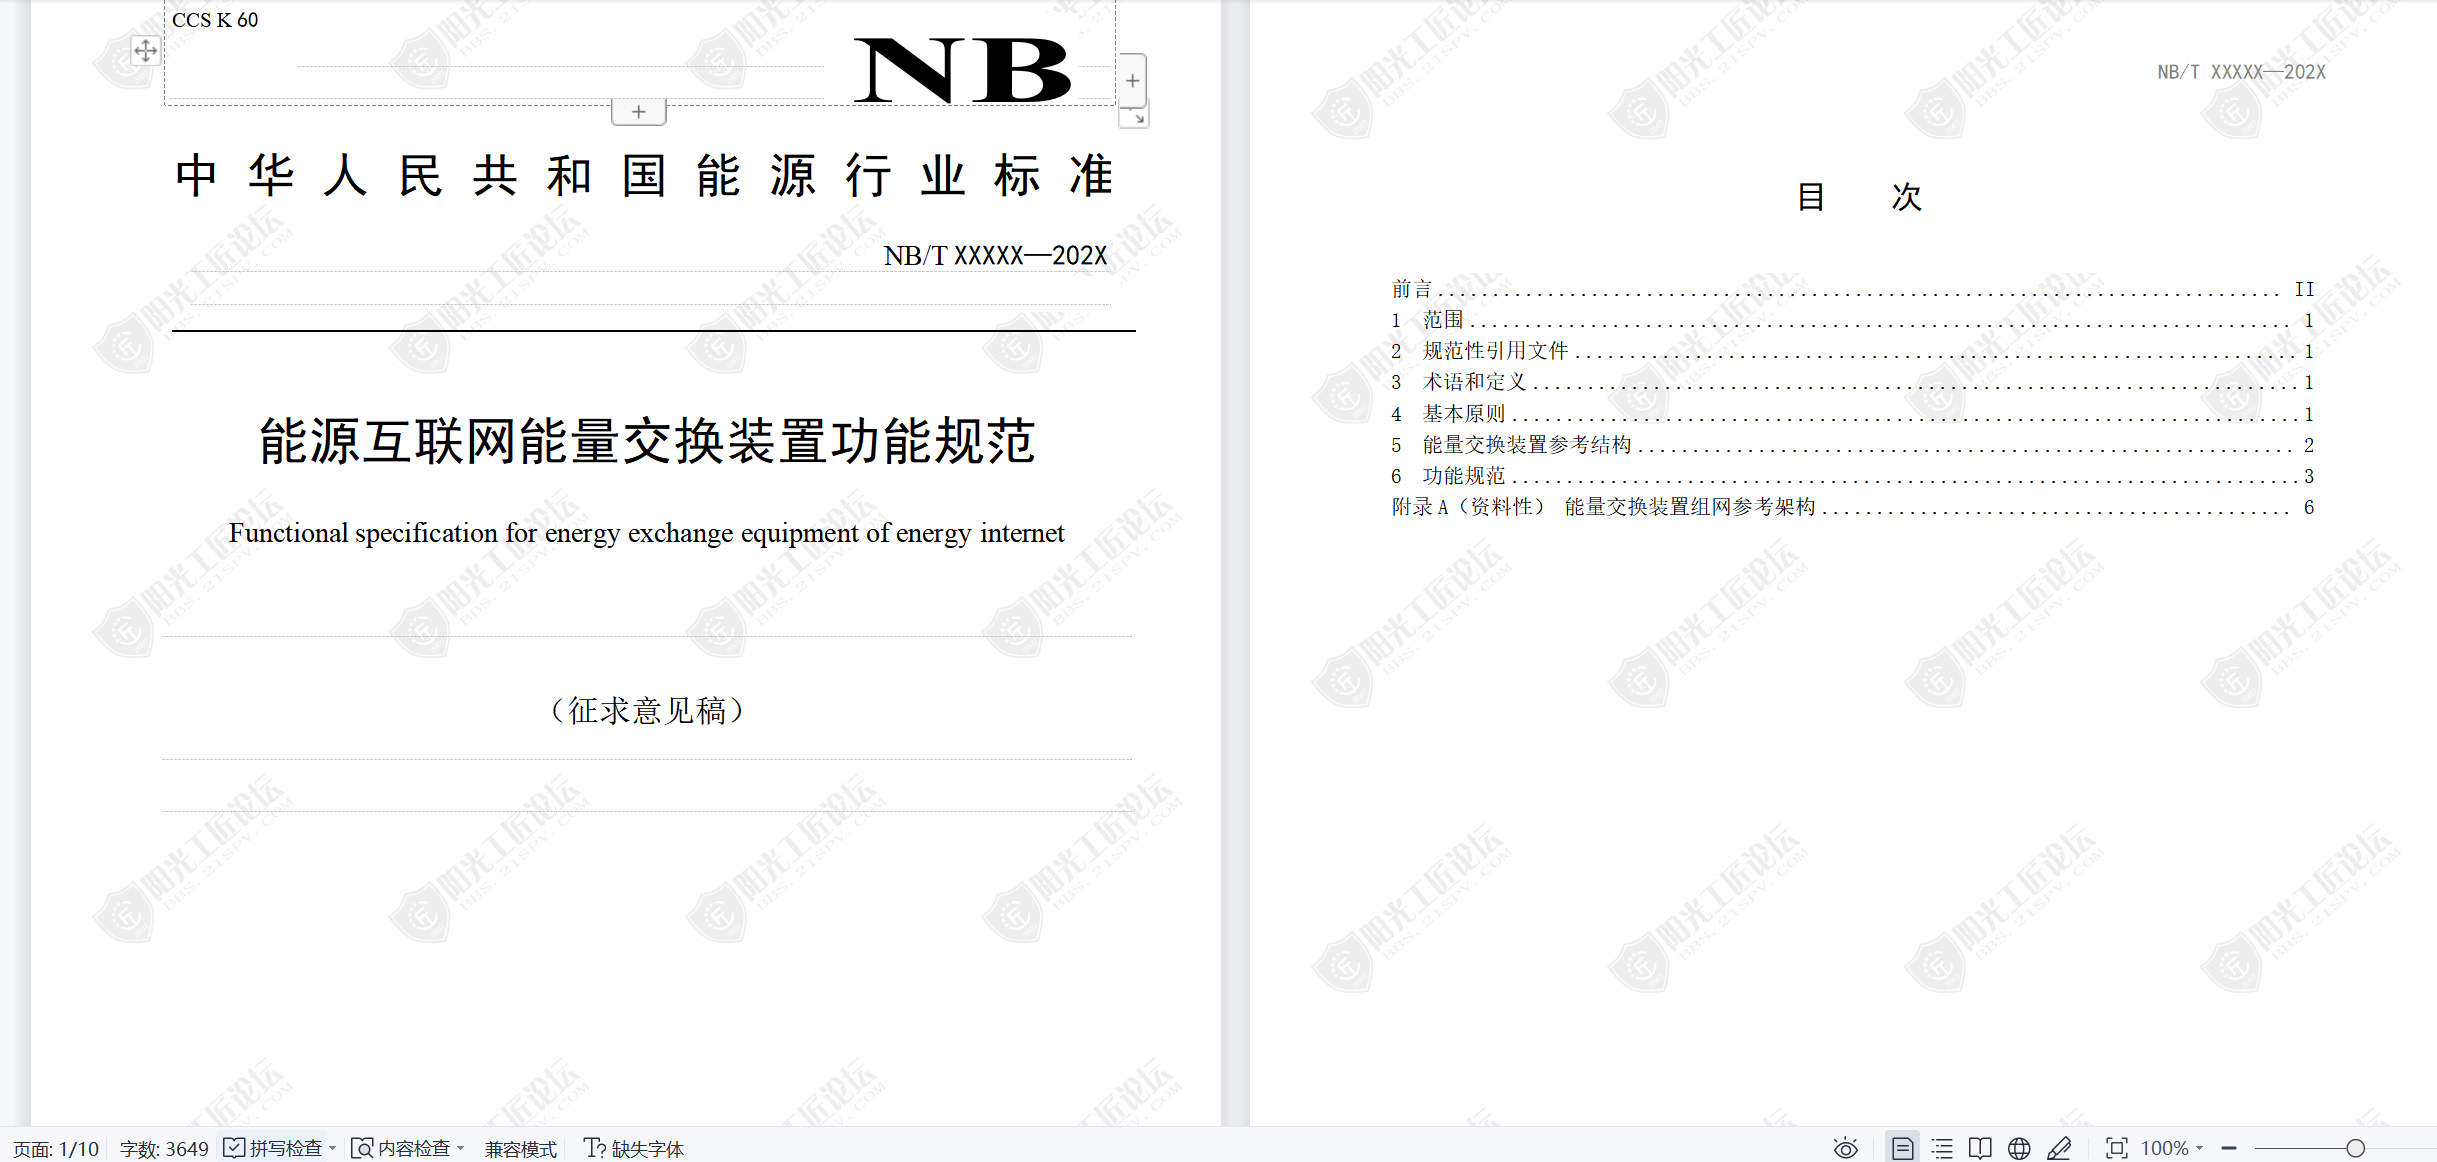Open TOC entry 4 基本原则

(x=1852, y=414)
